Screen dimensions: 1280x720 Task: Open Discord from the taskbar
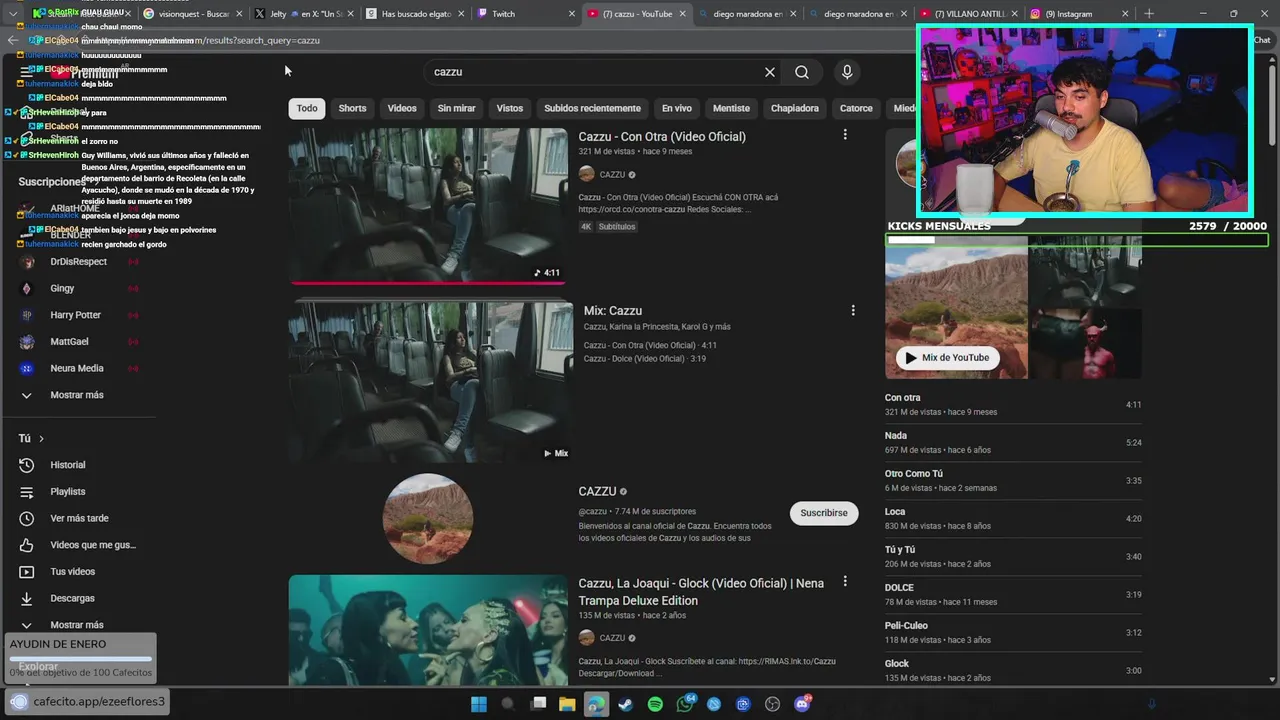(802, 704)
